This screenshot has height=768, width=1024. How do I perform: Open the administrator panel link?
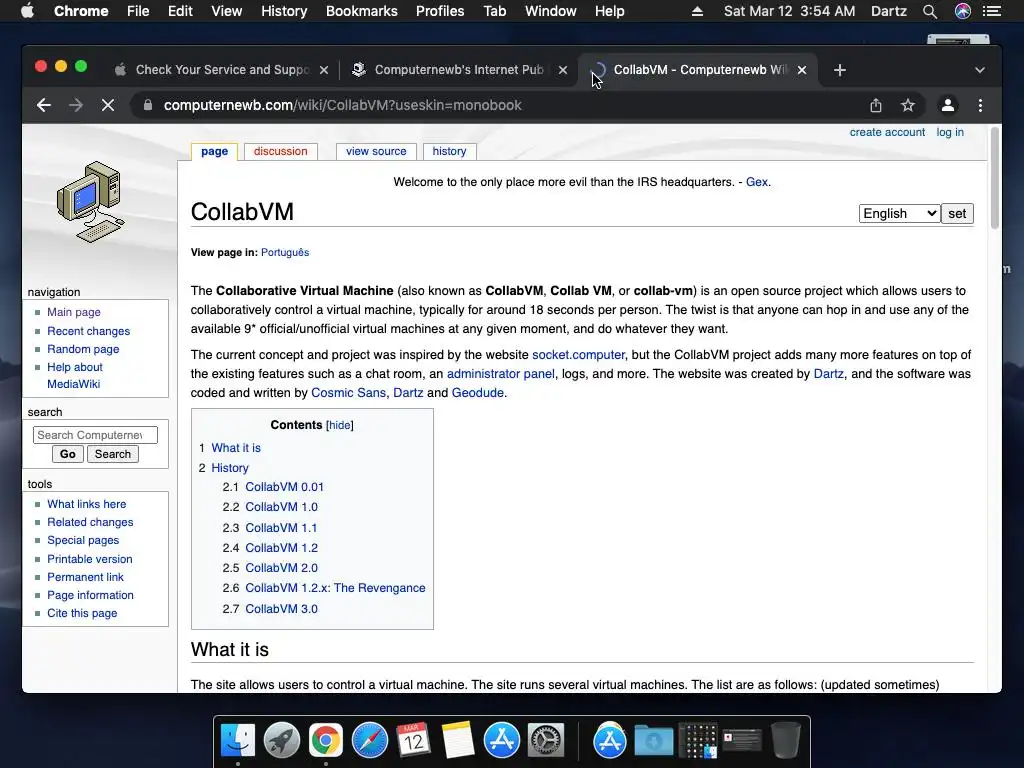click(501, 374)
